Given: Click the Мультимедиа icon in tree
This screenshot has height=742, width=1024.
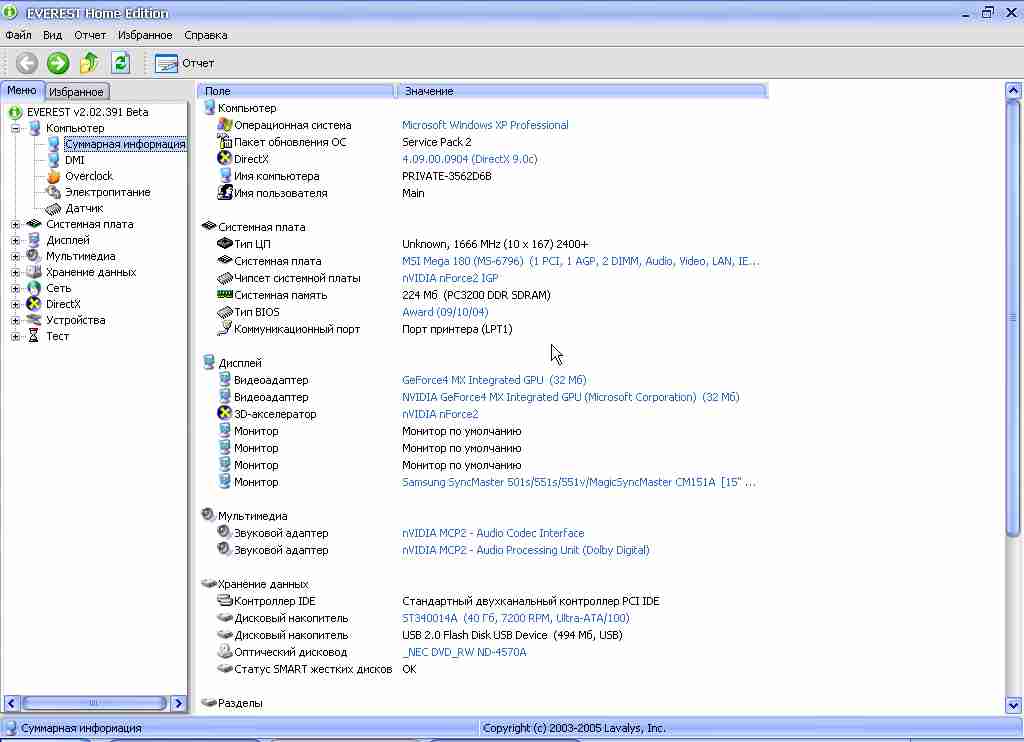Looking at the screenshot, I should [34, 256].
